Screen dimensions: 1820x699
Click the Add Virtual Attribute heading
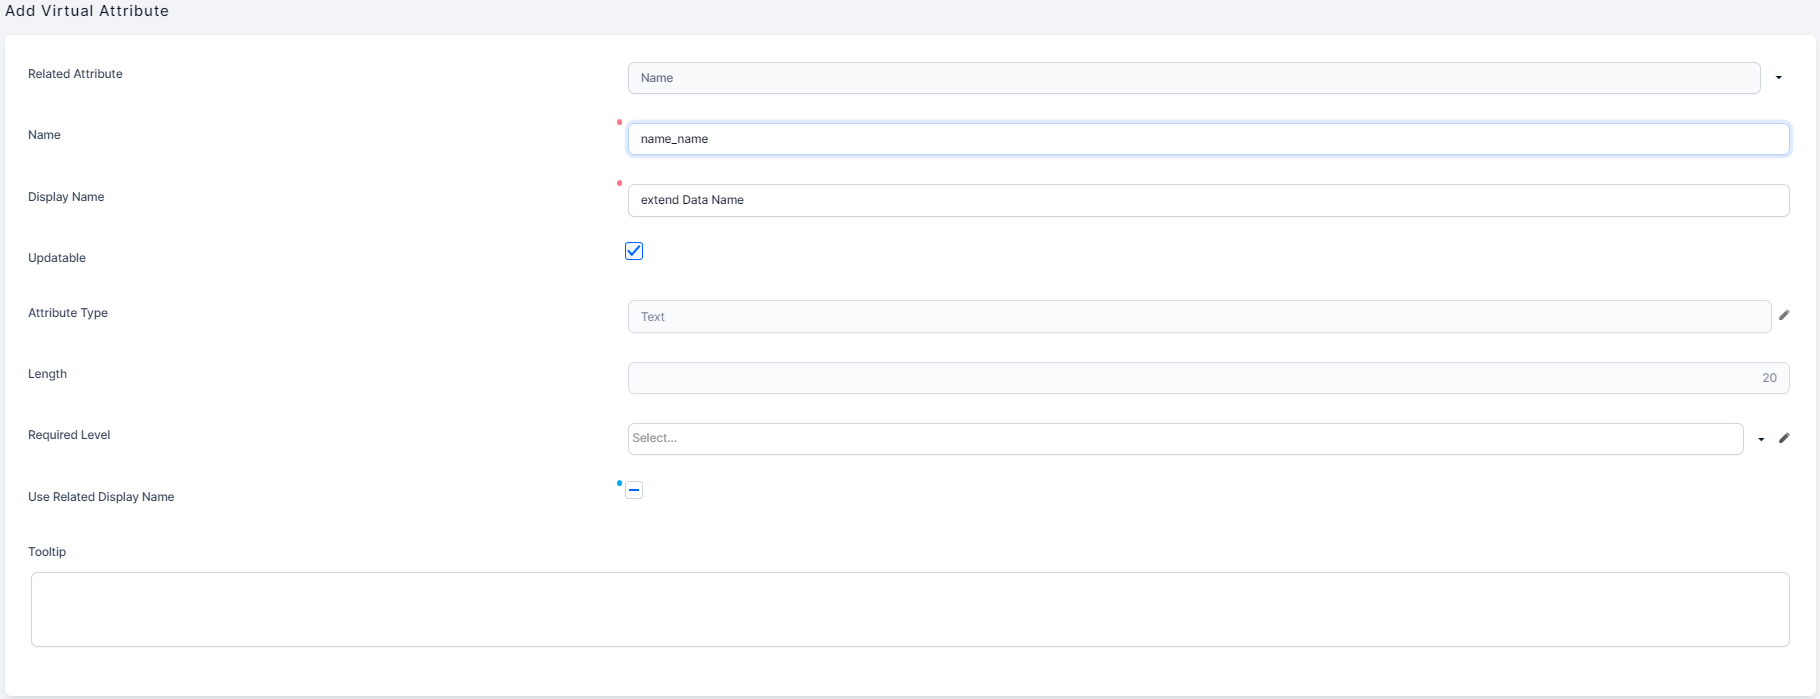(87, 11)
